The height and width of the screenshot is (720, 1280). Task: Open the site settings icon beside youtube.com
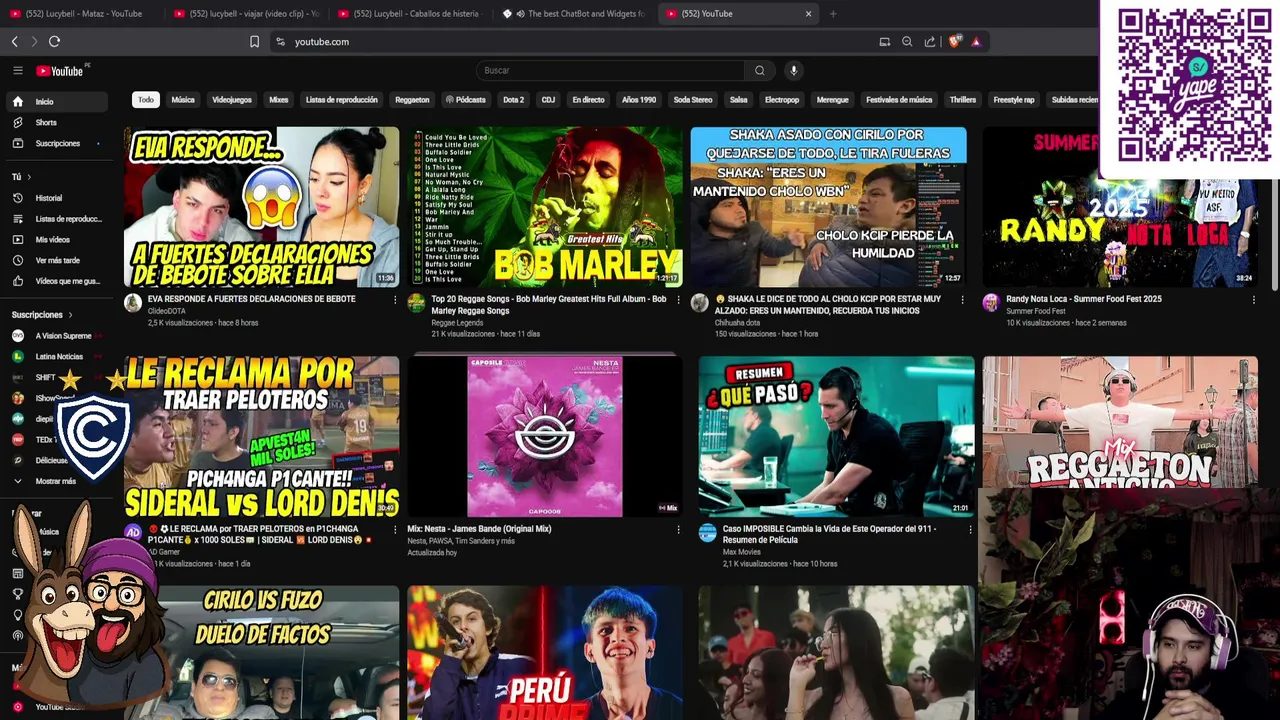point(280,42)
